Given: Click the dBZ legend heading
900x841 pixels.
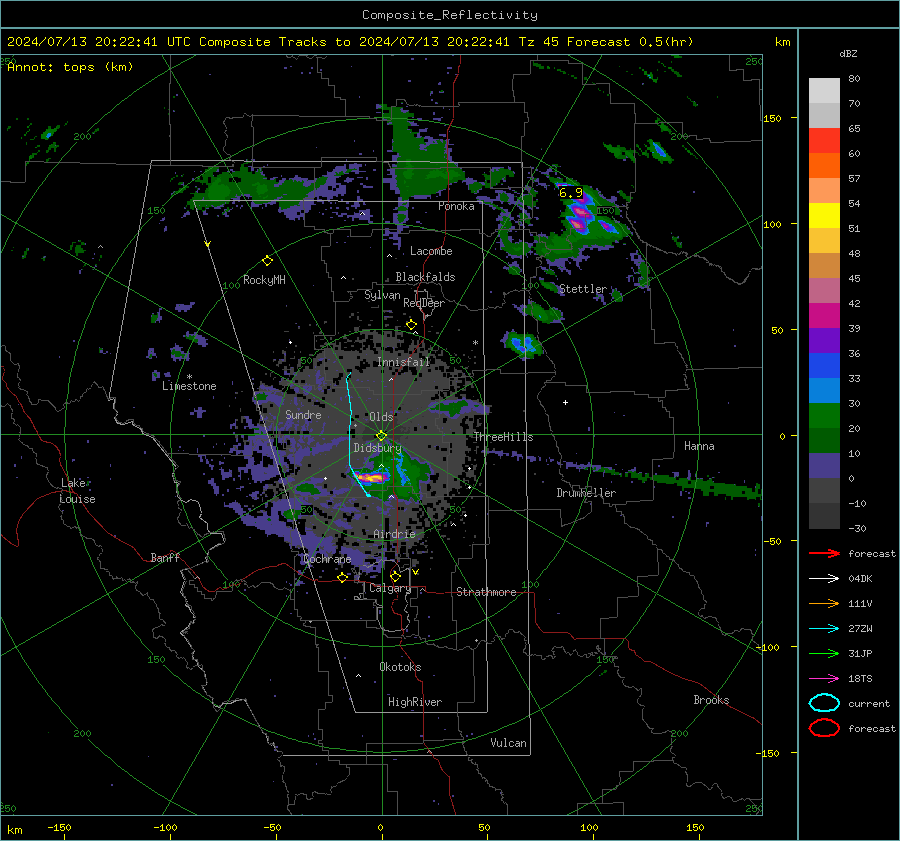Looking at the screenshot, I should click(x=848, y=54).
